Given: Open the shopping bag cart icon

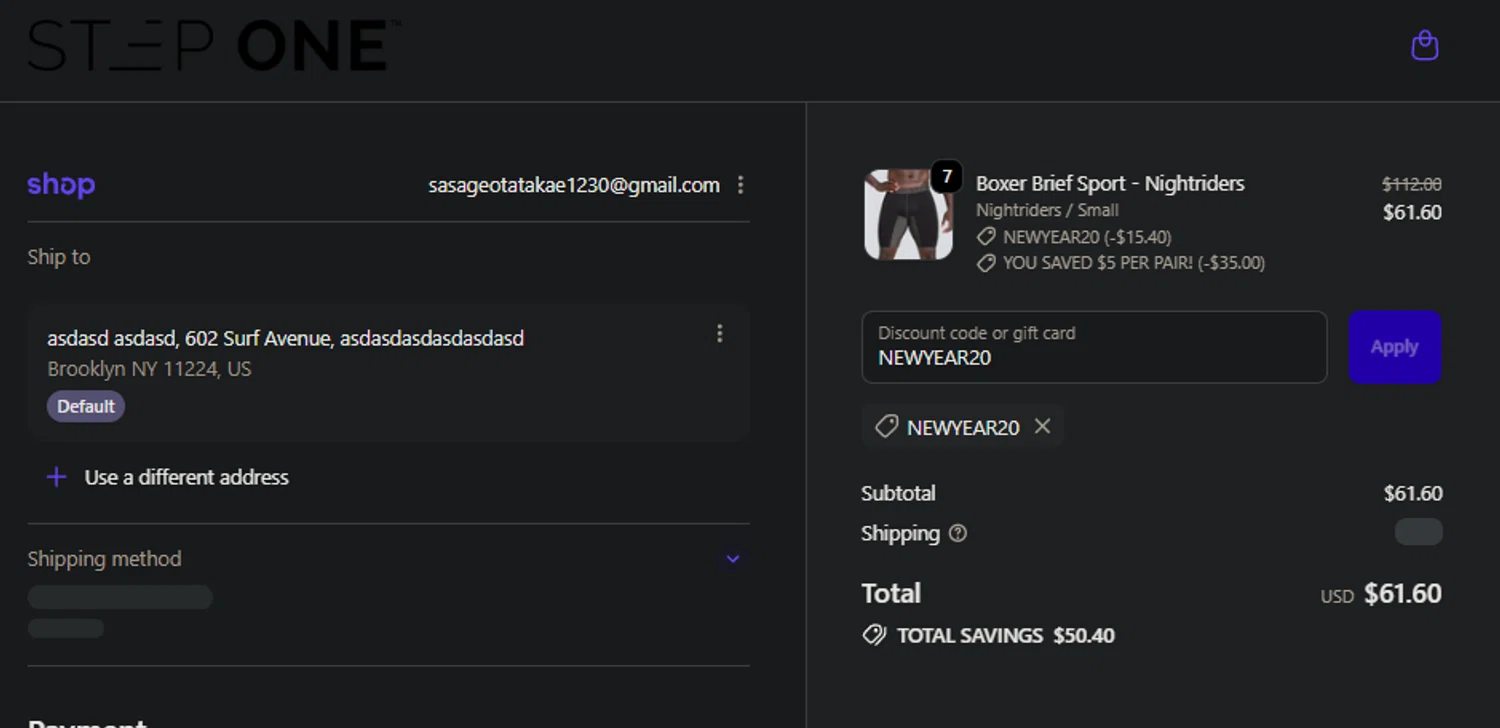Looking at the screenshot, I should [1424, 46].
